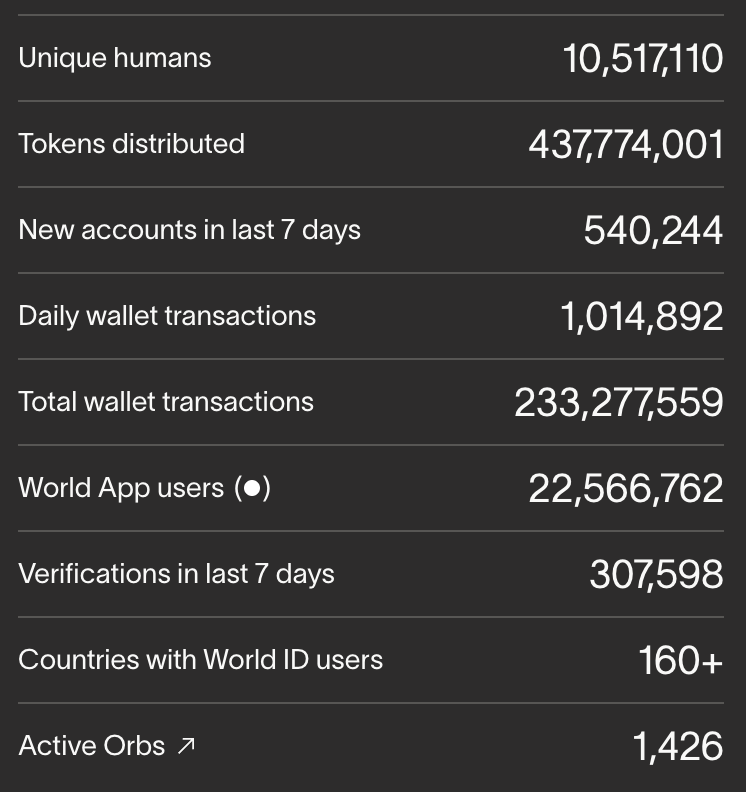This screenshot has width=746, height=792.
Task: Select Verifications in last 7 days label
Action: [176, 574]
